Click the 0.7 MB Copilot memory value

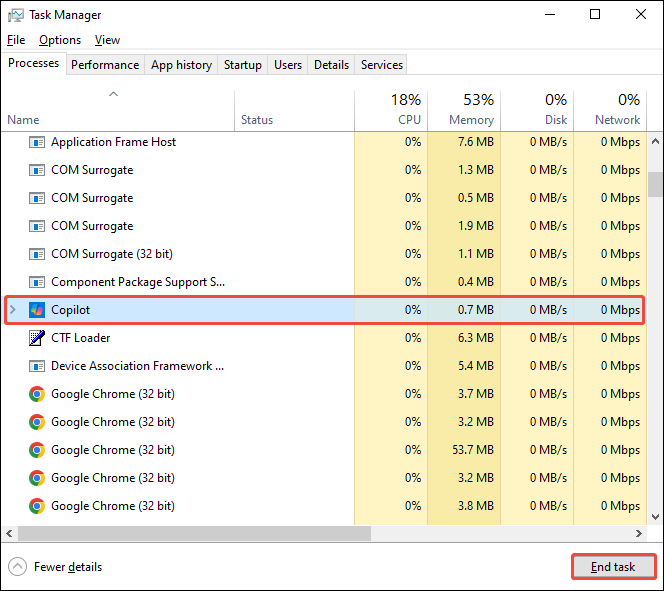(x=476, y=310)
